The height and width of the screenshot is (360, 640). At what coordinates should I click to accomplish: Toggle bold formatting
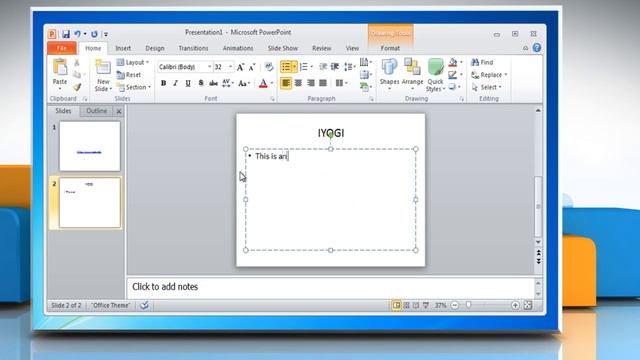point(163,83)
